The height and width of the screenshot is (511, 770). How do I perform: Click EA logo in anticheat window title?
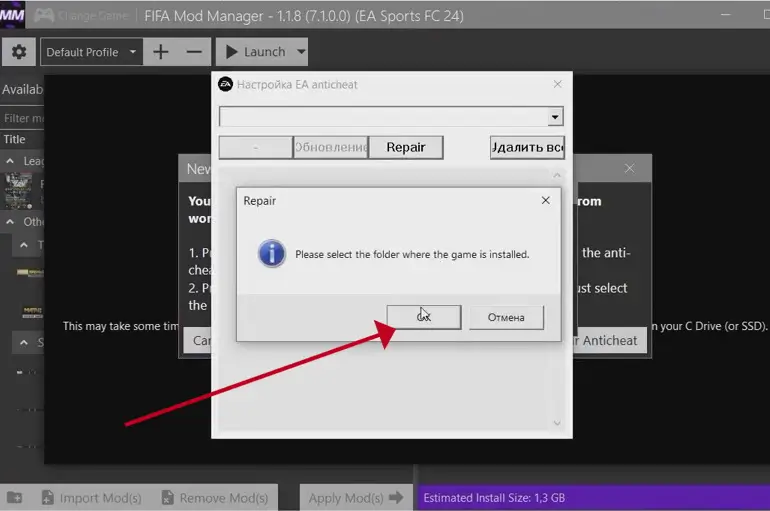(x=225, y=84)
